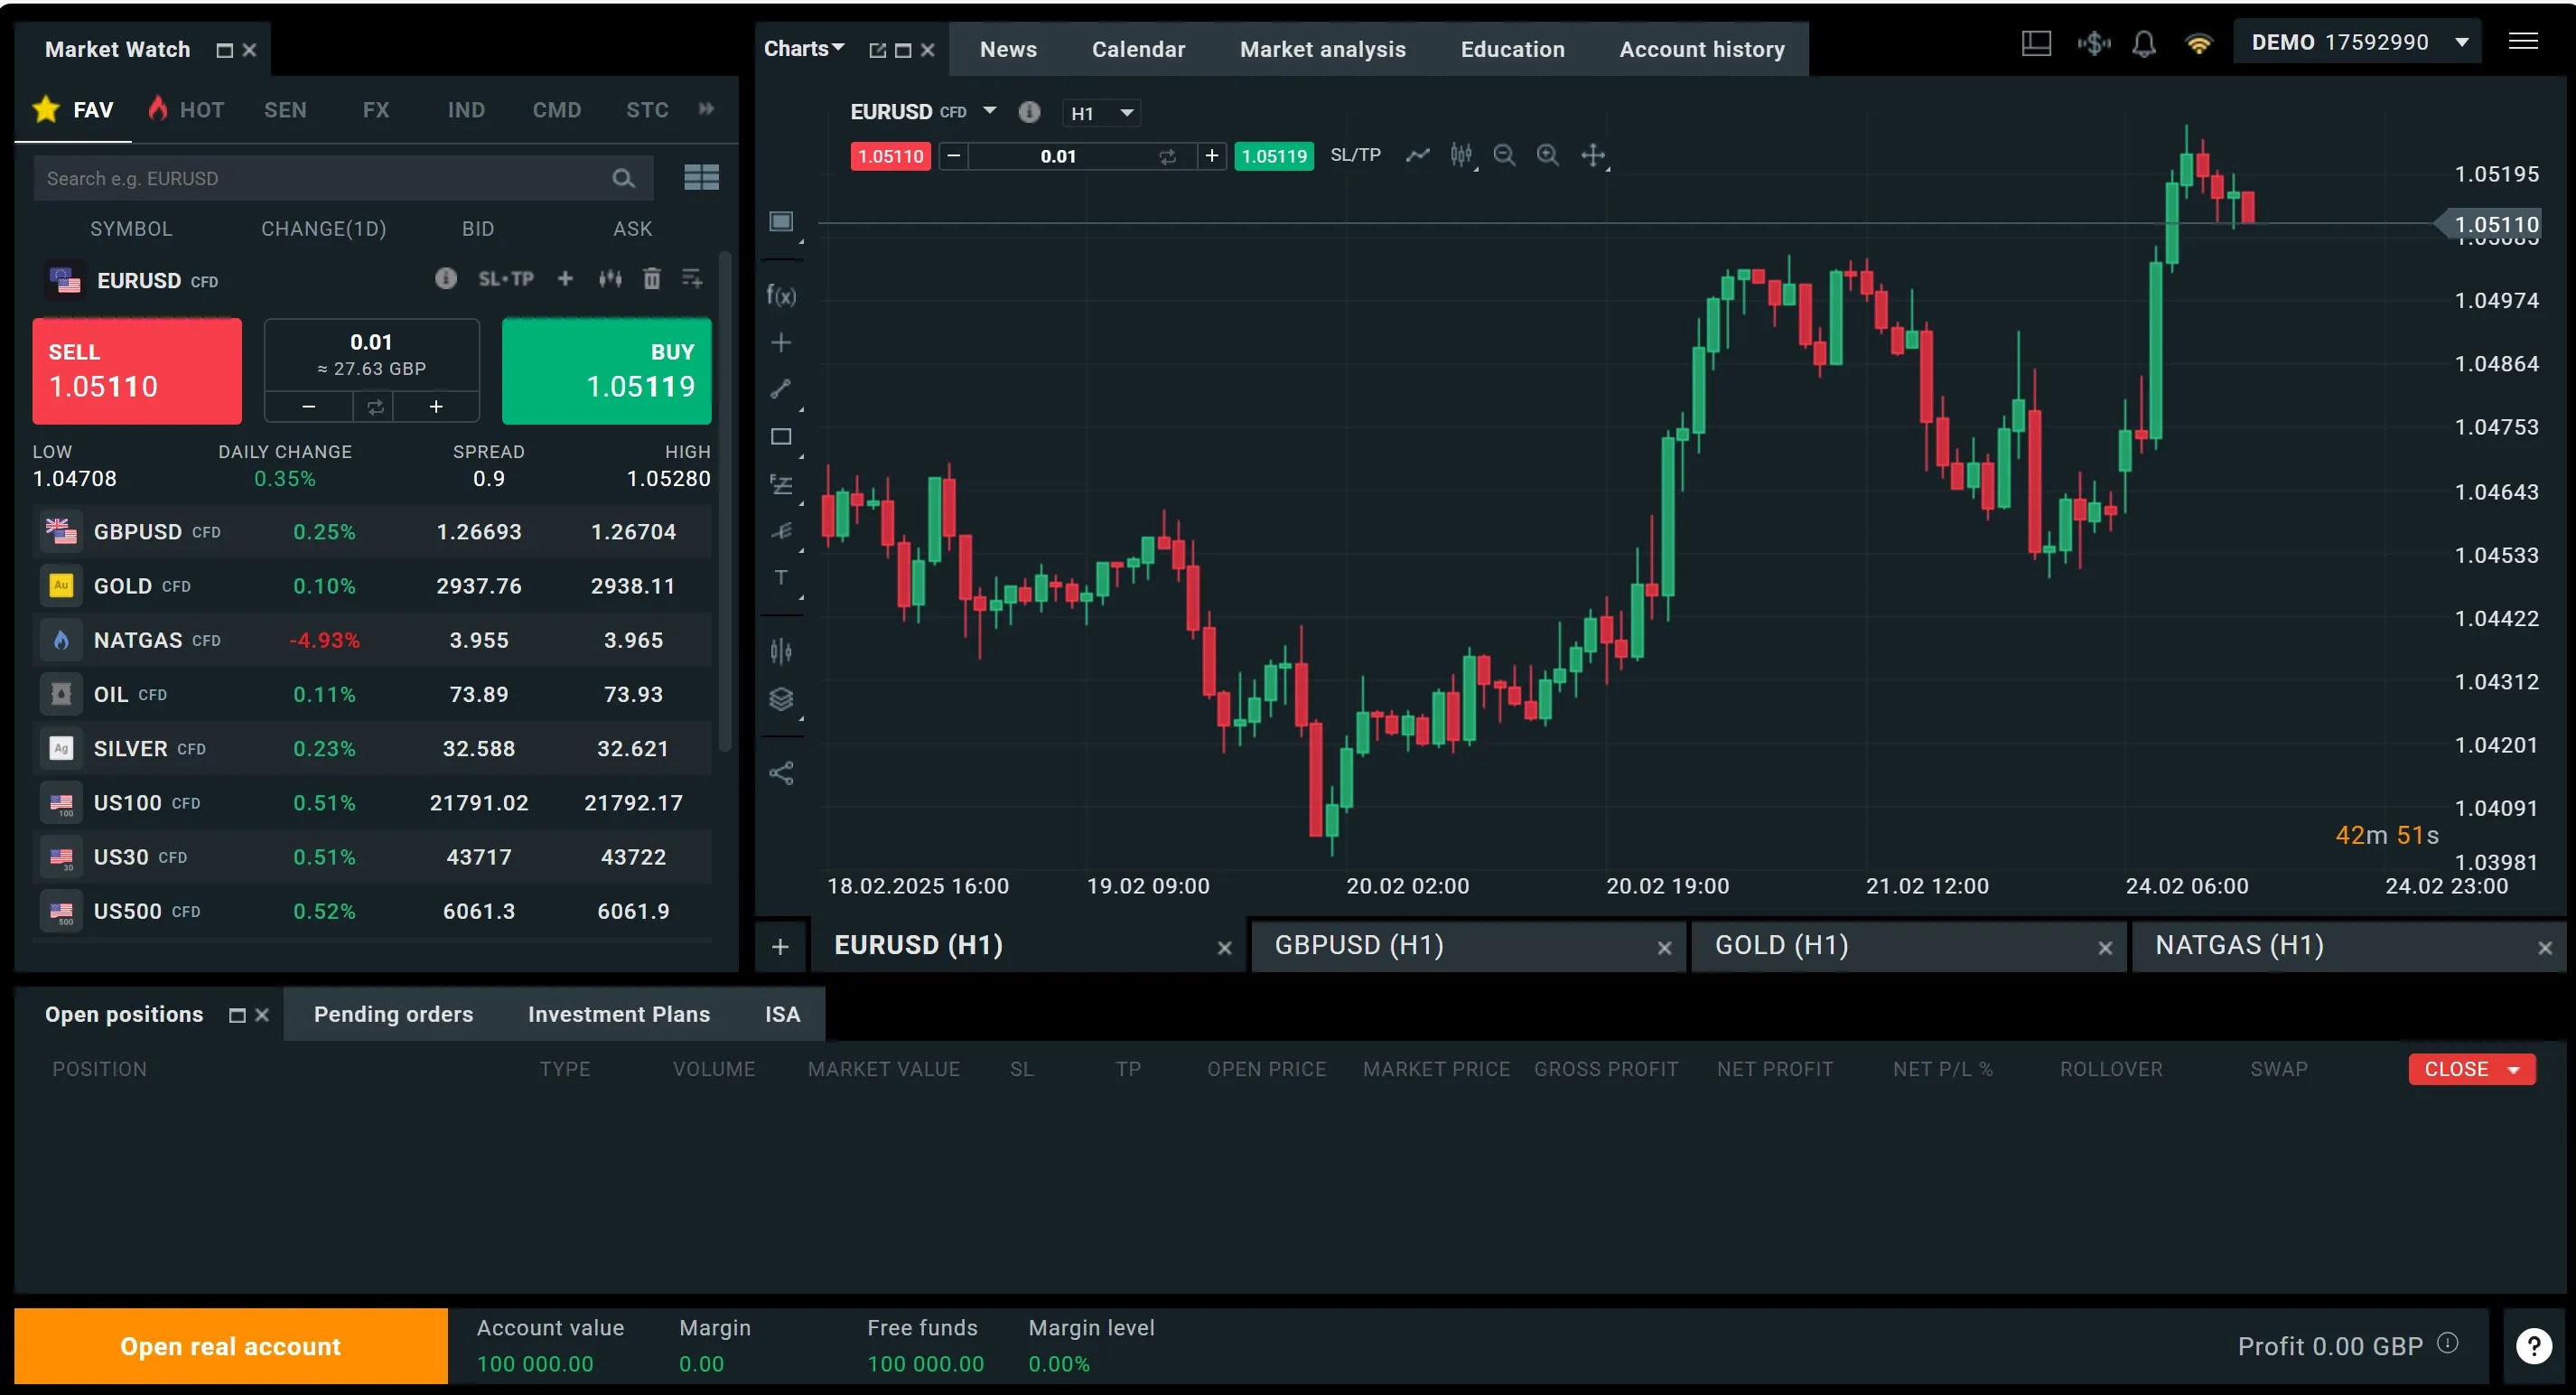This screenshot has width=2576, height=1395.
Task: Show more Market Watch category tabs
Action: coord(706,109)
